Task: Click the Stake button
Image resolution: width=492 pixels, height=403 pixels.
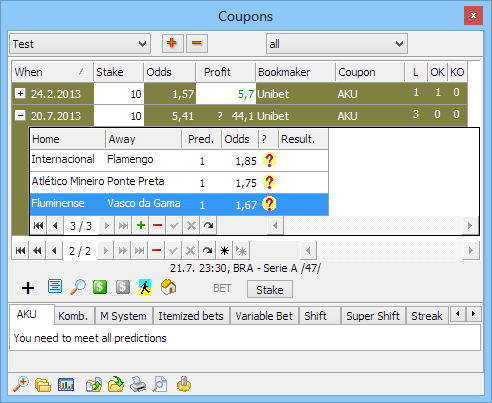Action: tap(270, 289)
